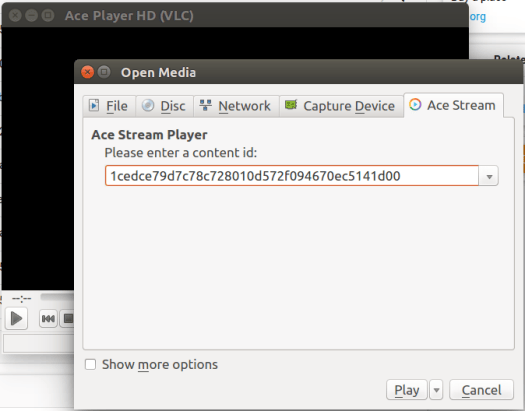Click the org link in browser
The image size is (525, 411).
tap(477, 16)
